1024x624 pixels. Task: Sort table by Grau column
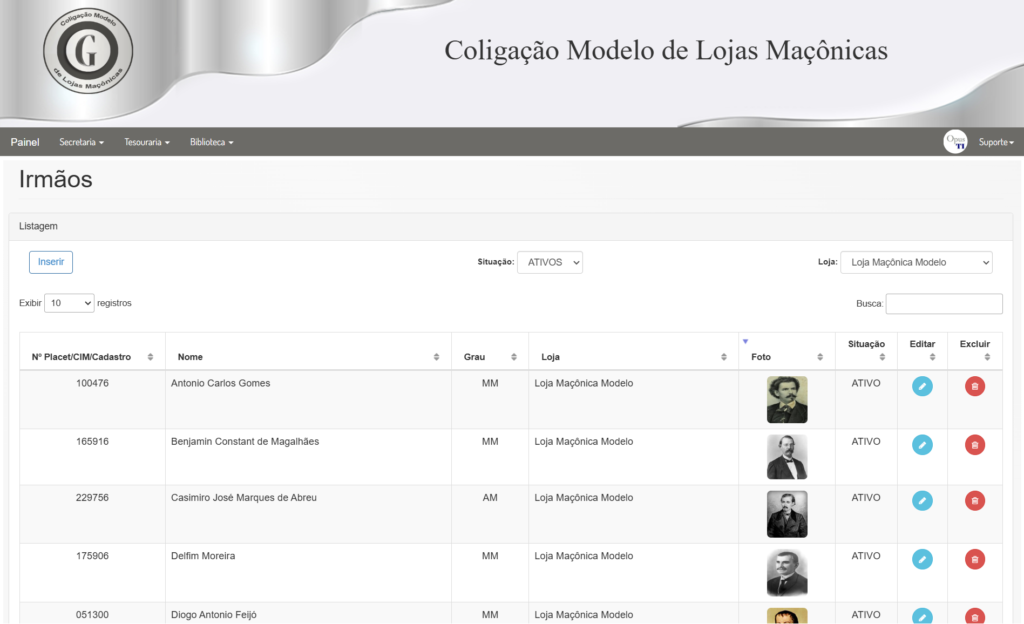(x=489, y=357)
